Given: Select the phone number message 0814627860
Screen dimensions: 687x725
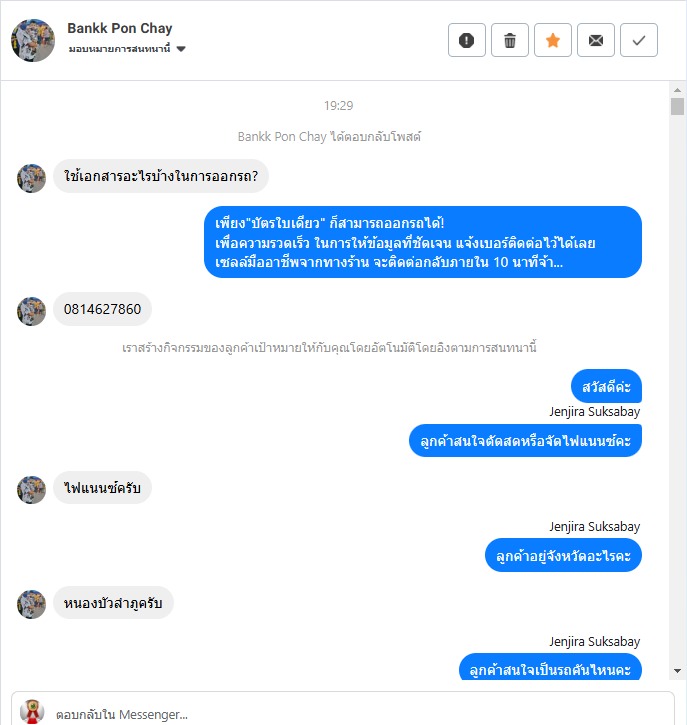Looking at the screenshot, I should click(102, 309).
